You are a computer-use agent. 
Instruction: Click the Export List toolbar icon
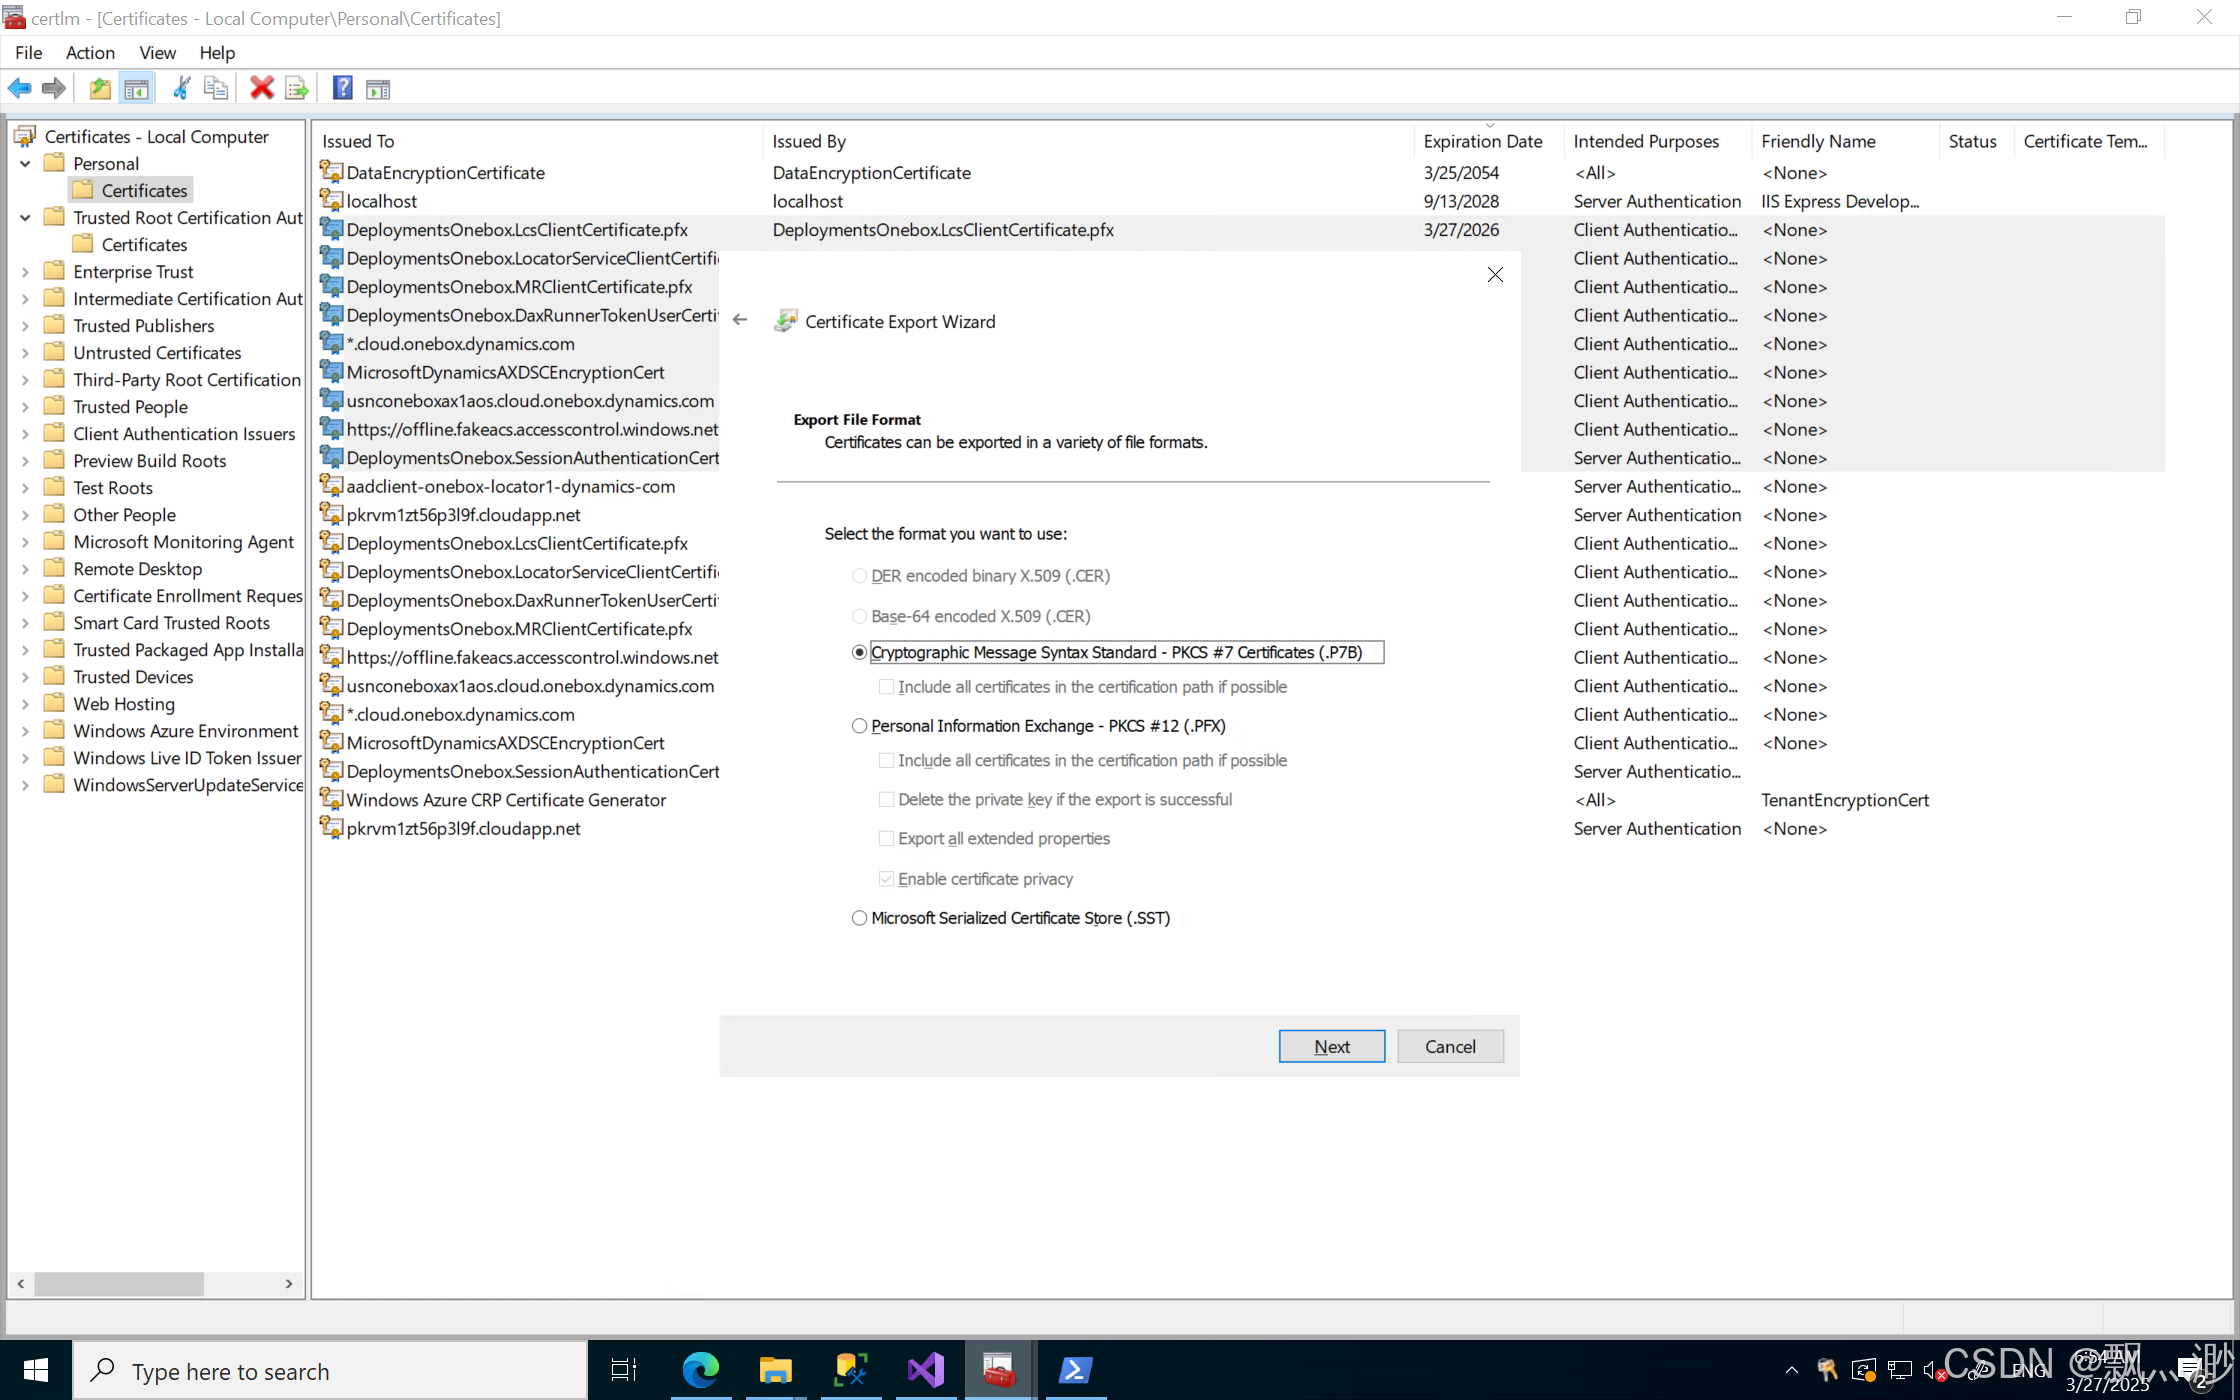click(297, 88)
